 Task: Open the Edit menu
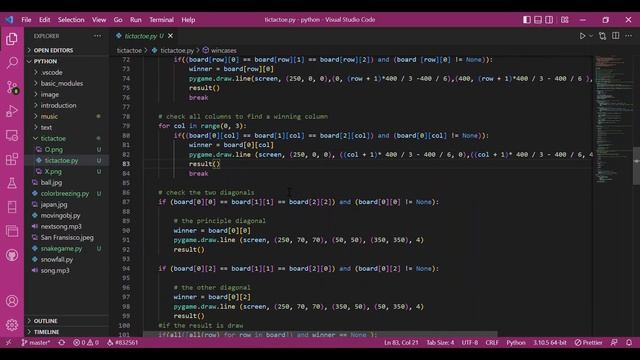click(44, 20)
